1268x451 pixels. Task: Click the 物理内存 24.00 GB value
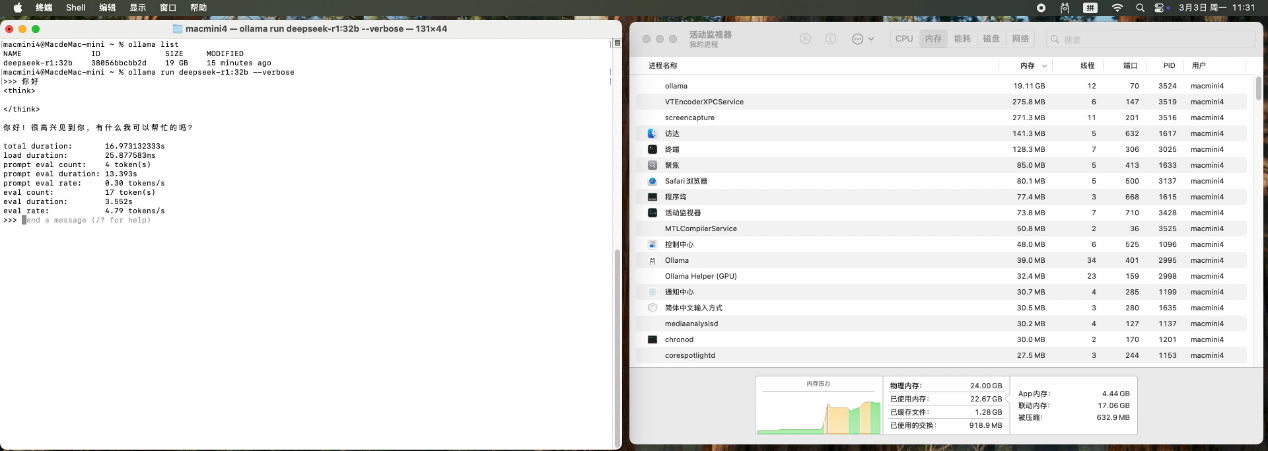(984, 386)
